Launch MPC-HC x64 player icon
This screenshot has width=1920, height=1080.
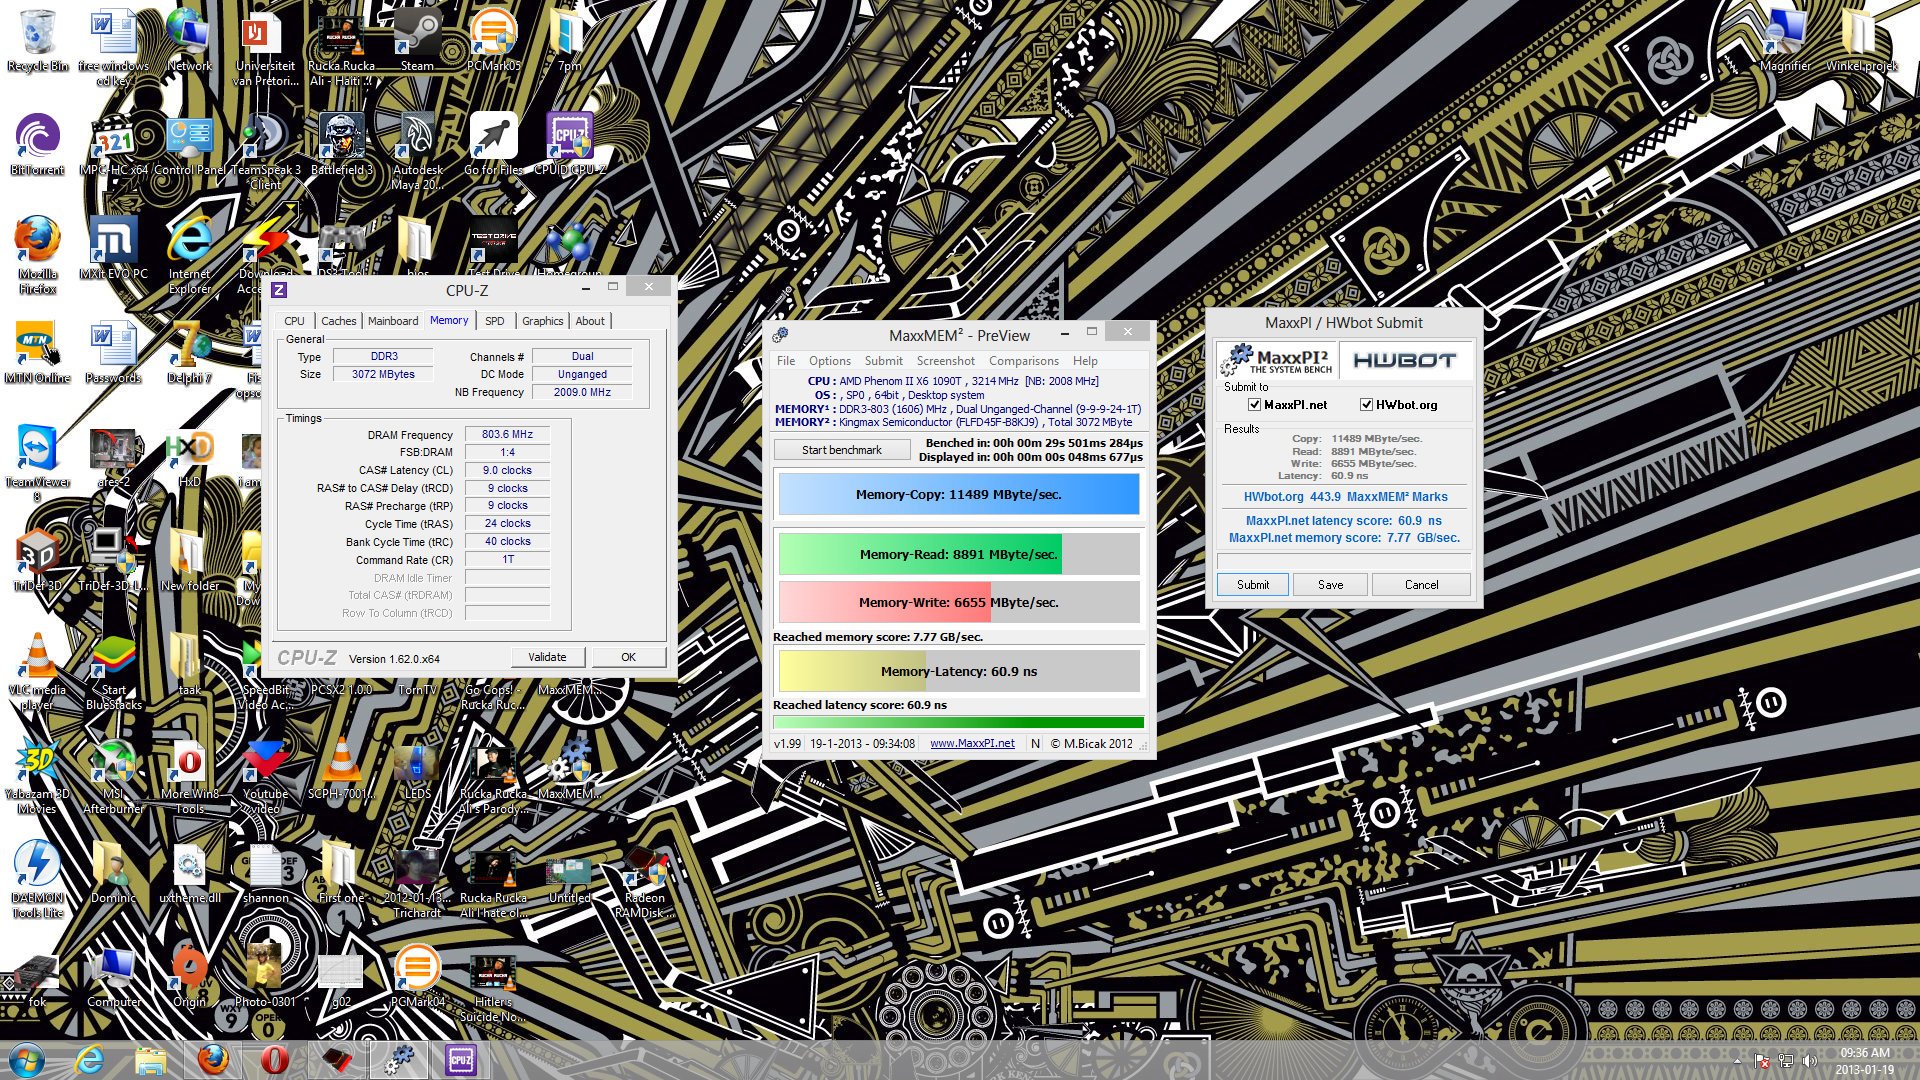pyautogui.click(x=114, y=144)
